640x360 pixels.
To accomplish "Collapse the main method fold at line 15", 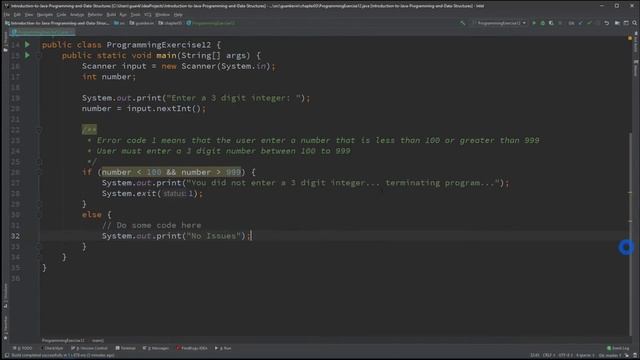I will 38,55.
